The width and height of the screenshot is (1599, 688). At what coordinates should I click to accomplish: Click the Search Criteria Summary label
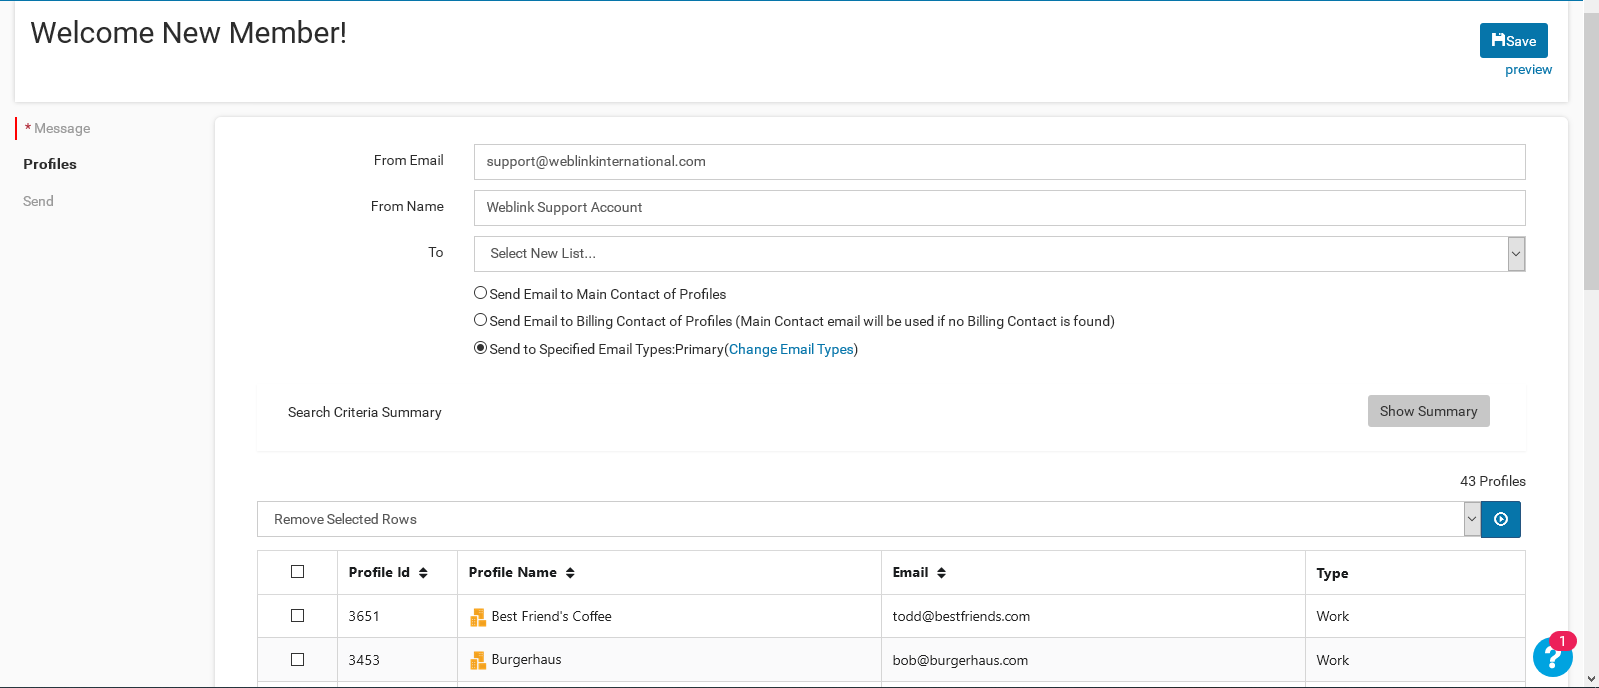(x=364, y=412)
